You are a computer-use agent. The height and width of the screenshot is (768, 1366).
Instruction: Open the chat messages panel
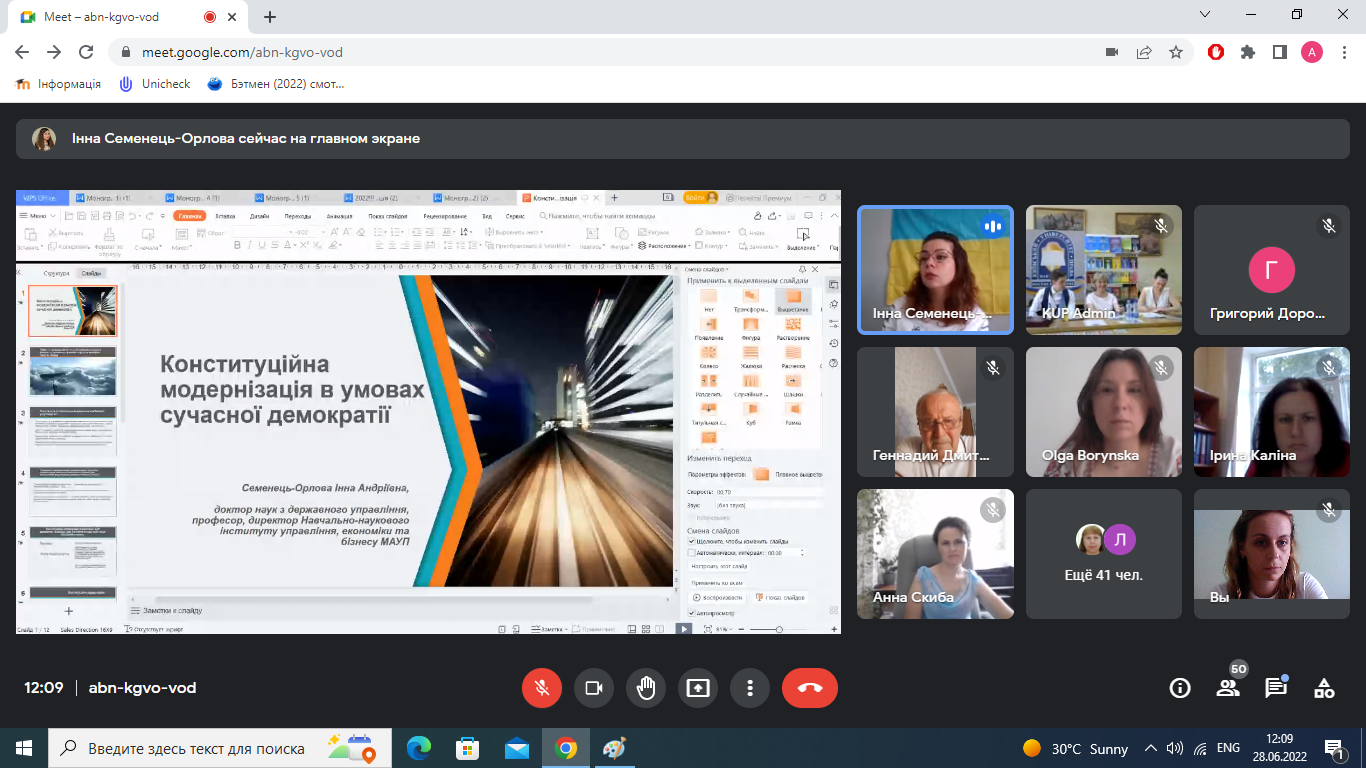click(1275, 688)
